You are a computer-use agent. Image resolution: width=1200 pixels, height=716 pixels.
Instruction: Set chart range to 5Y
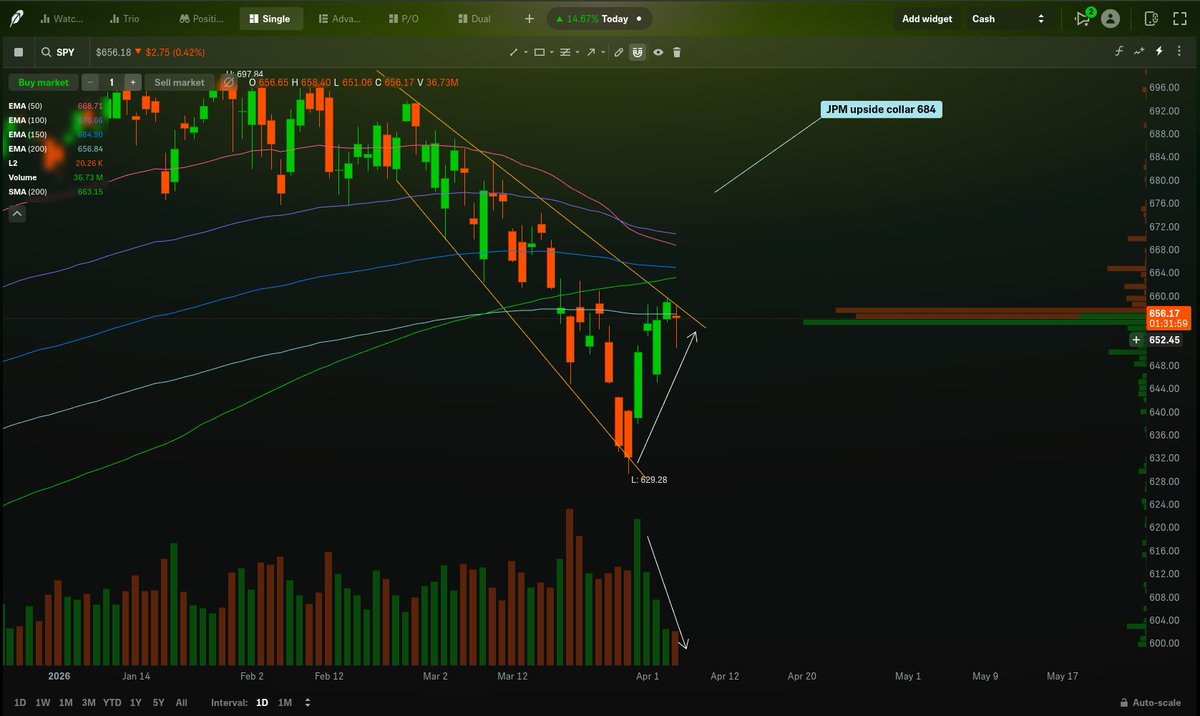click(x=158, y=703)
